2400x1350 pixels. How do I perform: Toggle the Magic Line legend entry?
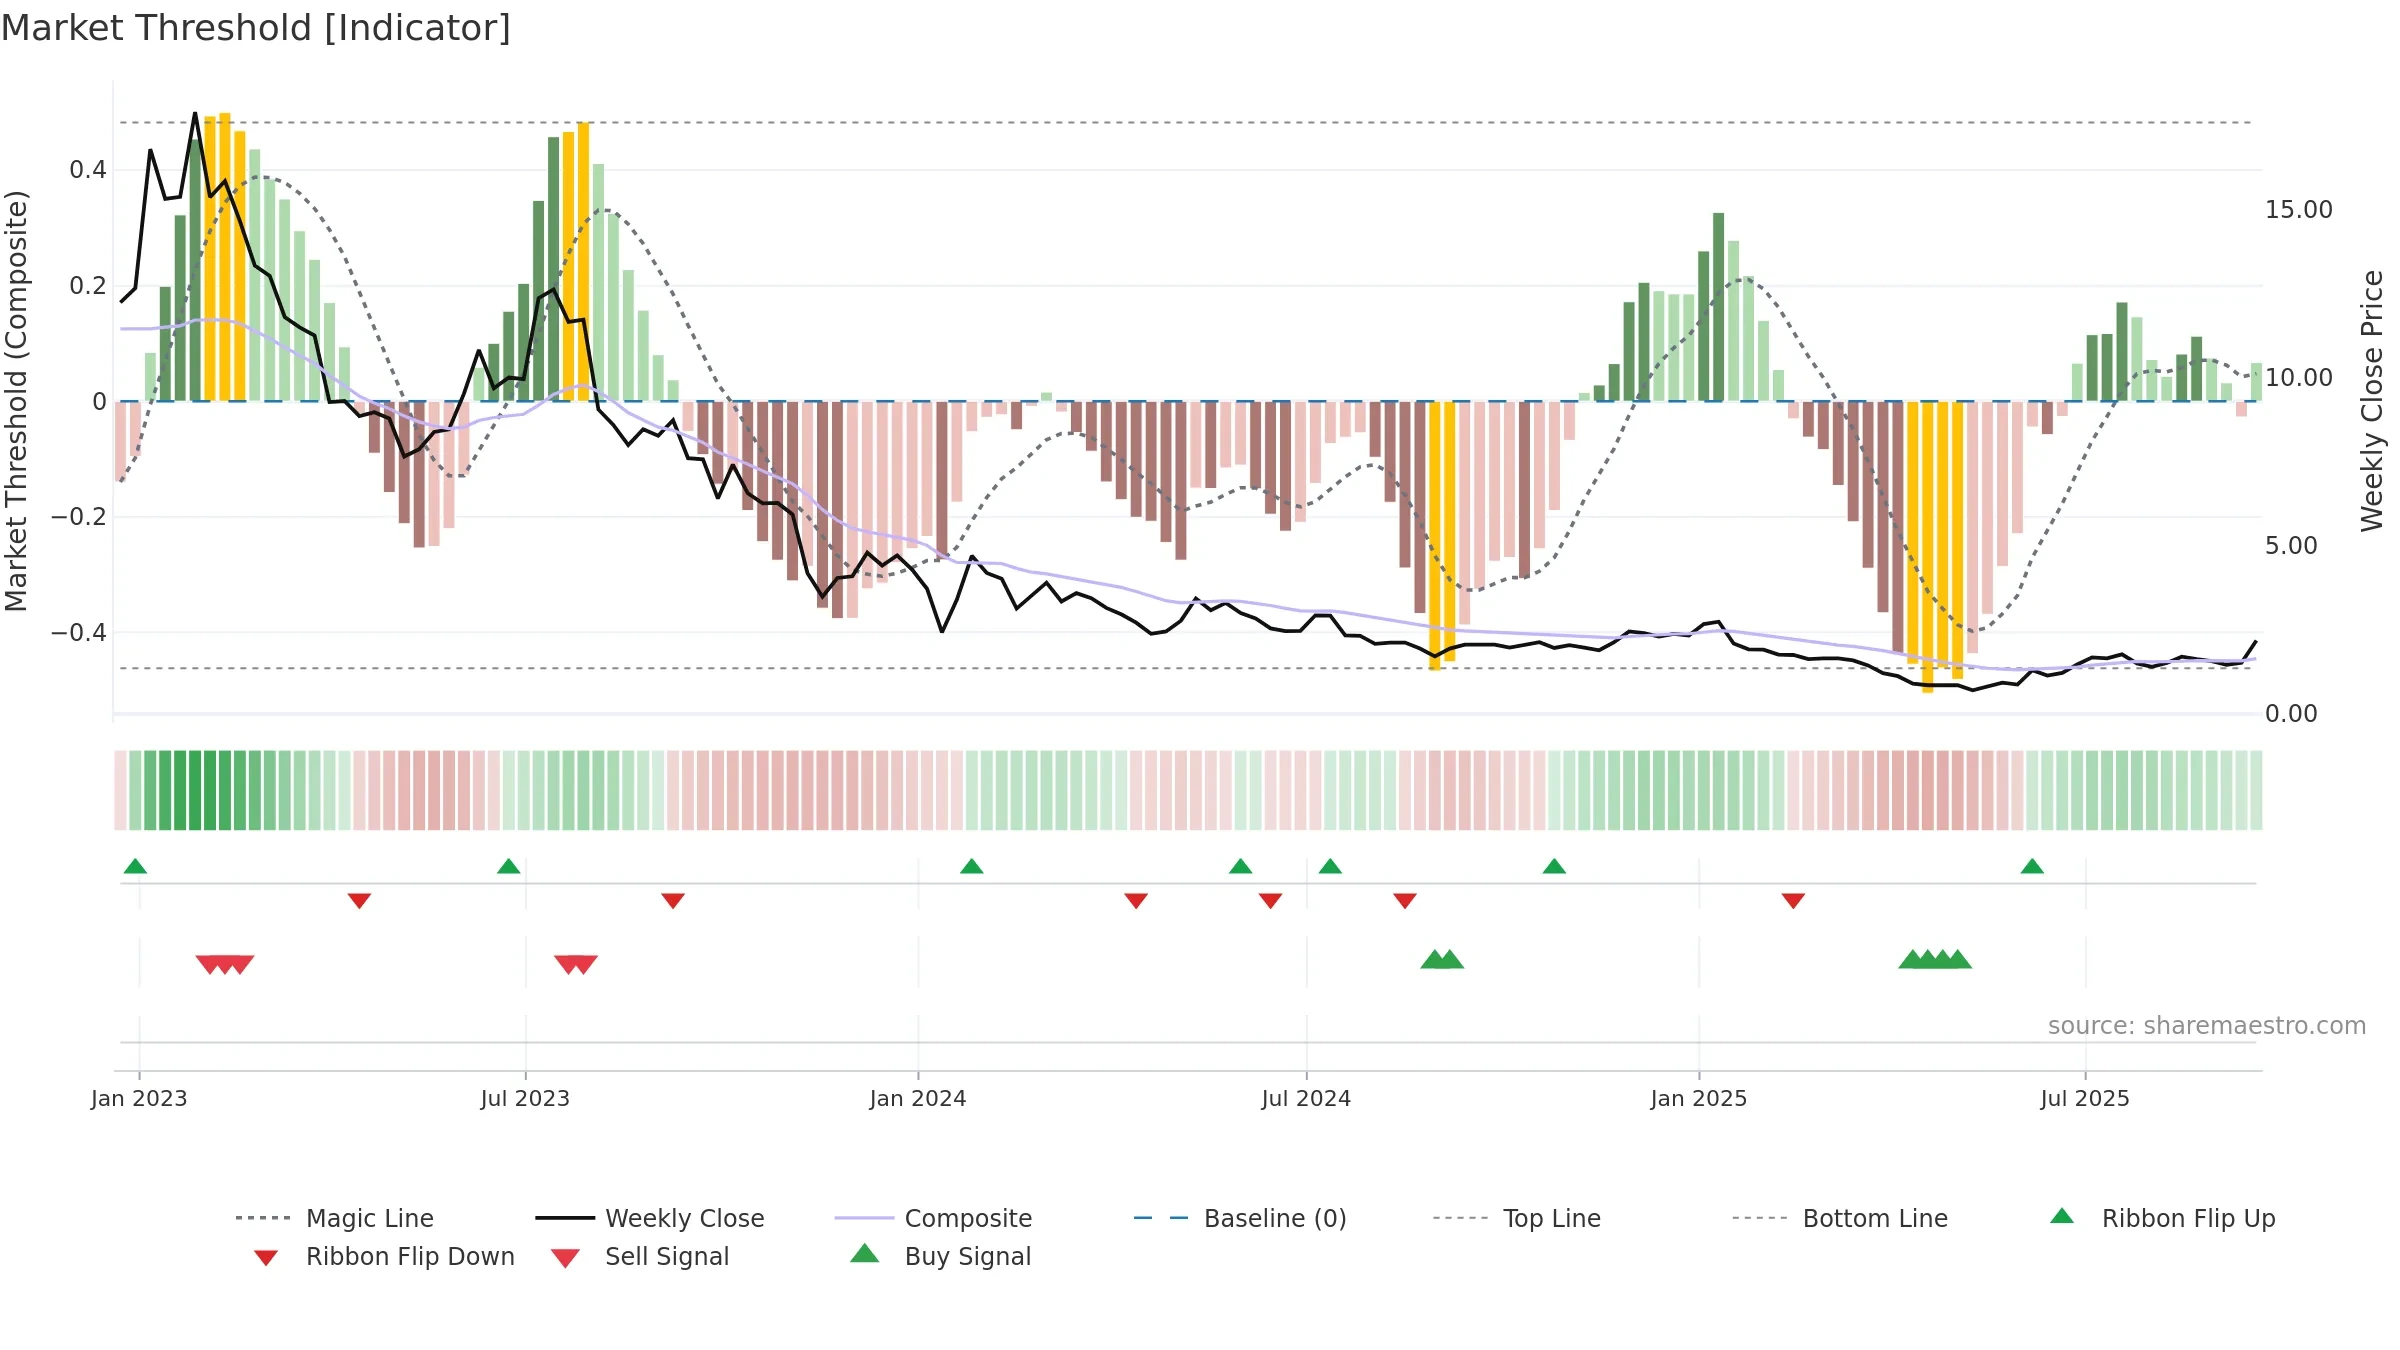point(335,1218)
